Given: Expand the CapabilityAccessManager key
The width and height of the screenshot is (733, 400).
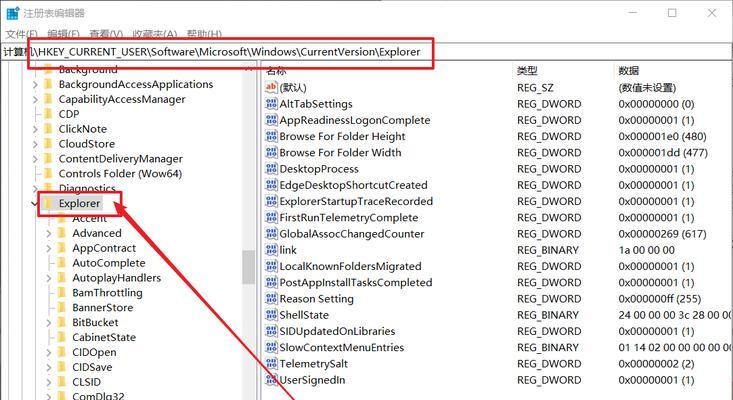Looking at the screenshot, I should tap(35, 100).
